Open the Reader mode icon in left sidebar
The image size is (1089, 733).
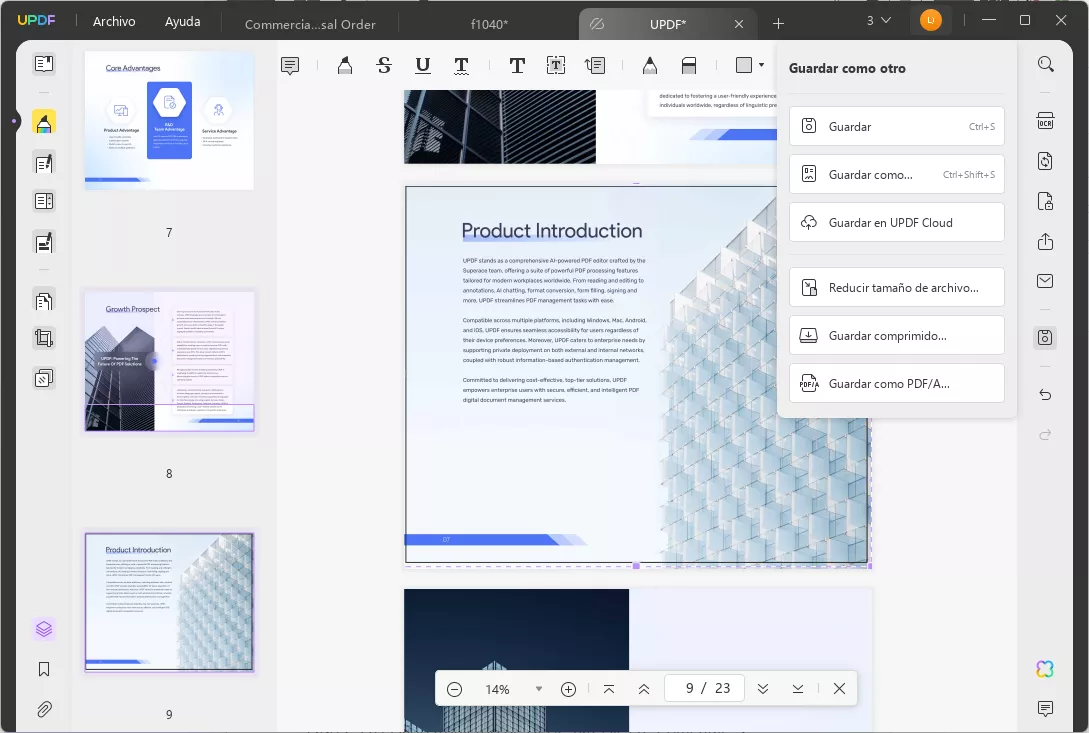point(44,64)
